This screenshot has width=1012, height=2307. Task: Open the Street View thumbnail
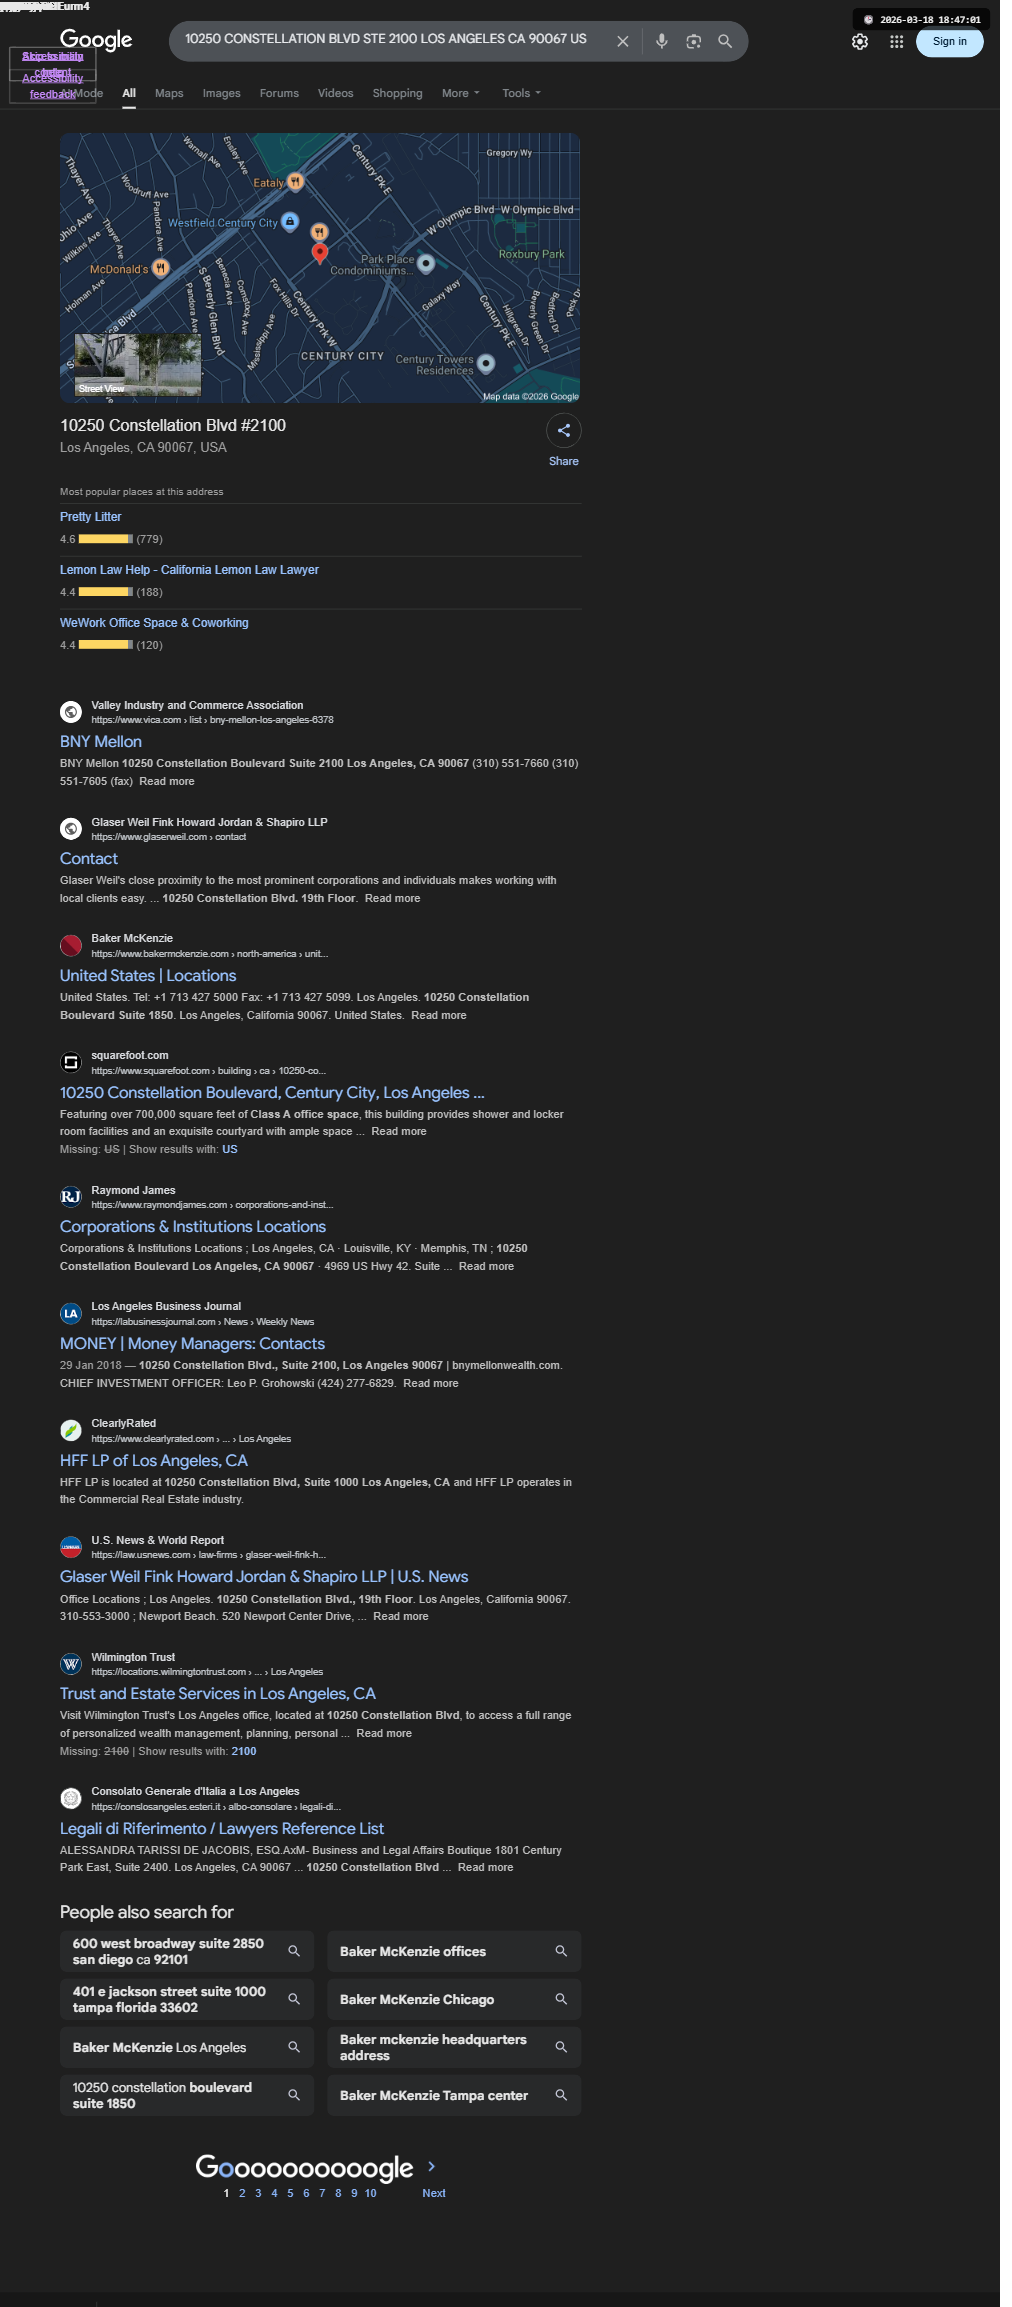pos(138,365)
